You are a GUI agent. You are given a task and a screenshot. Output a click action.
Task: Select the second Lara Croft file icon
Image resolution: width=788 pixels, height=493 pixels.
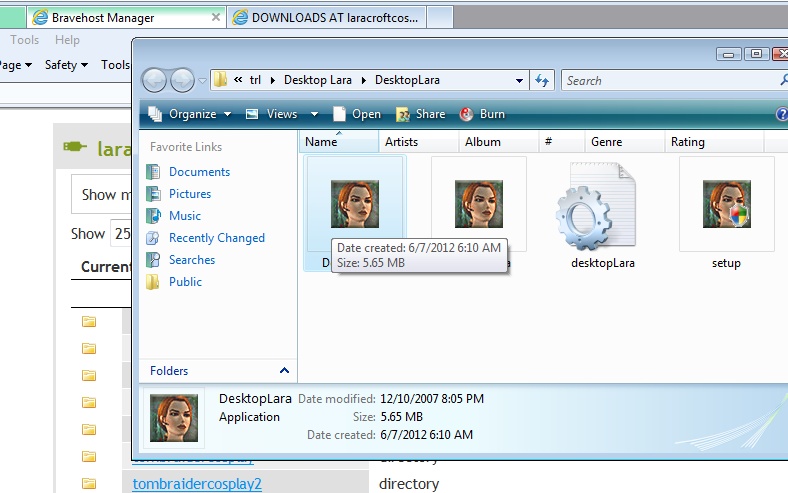click(479, 204)
